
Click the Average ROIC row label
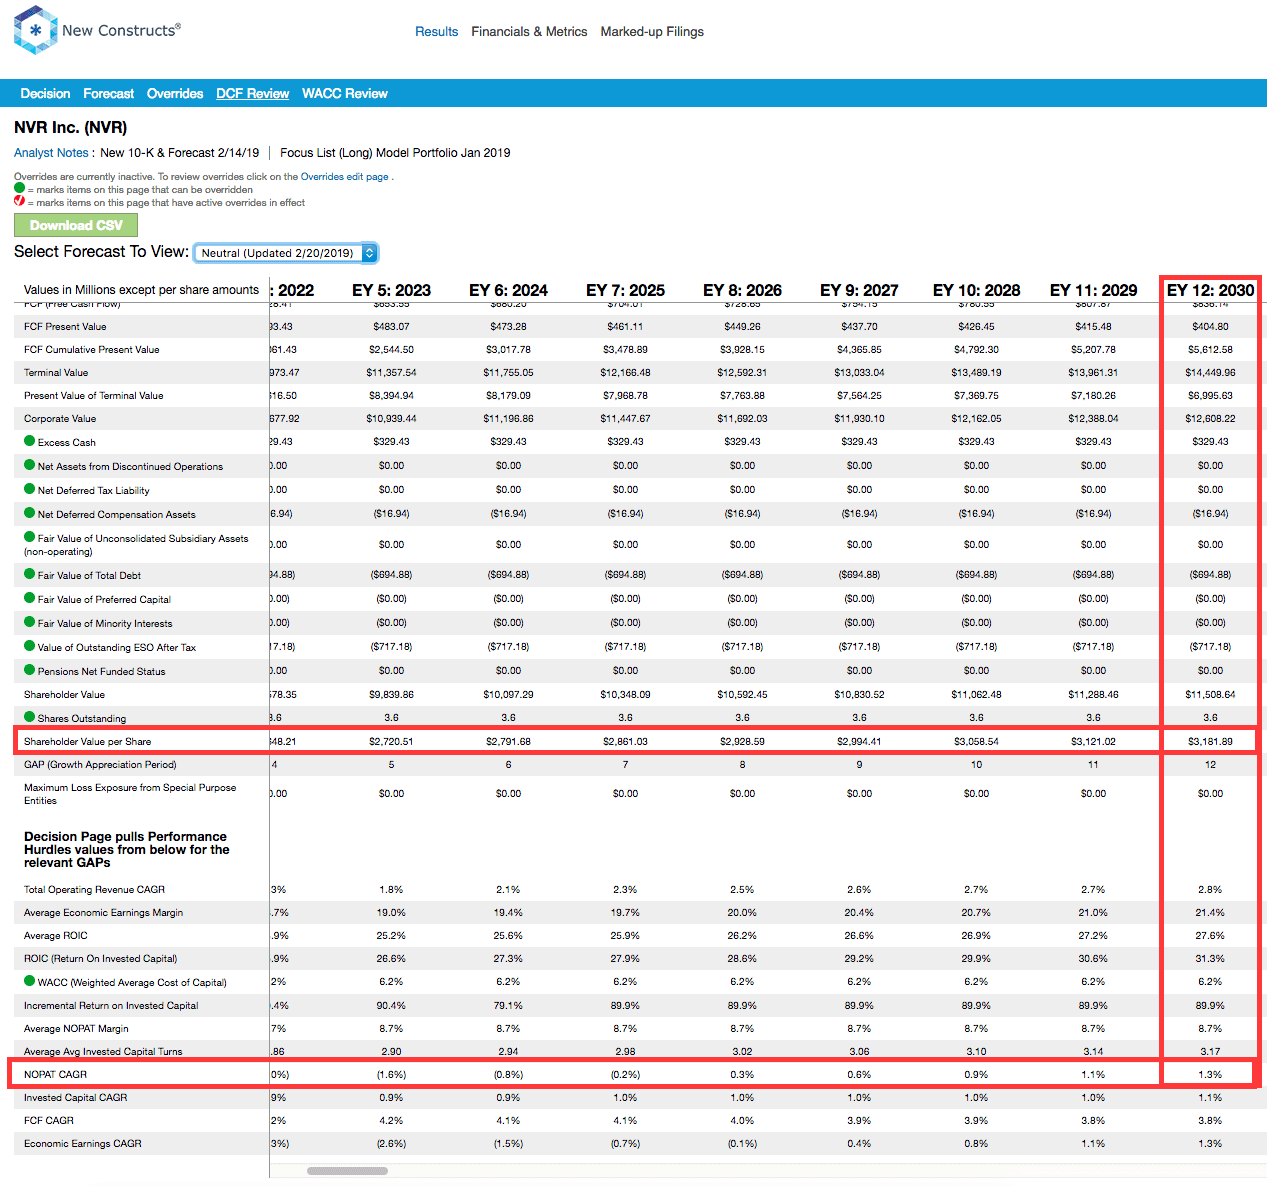56,935
